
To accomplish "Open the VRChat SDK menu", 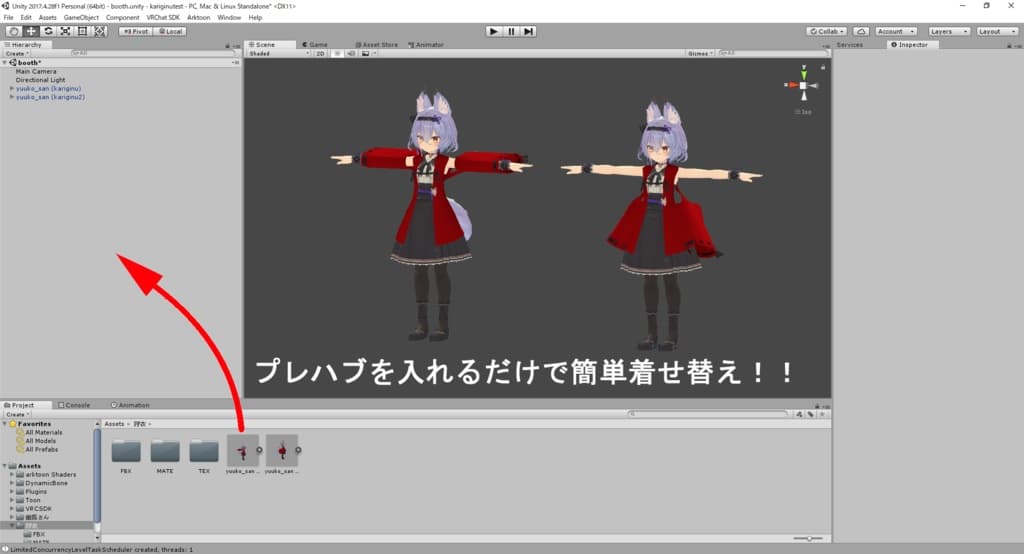I will click(x=163, y=18).
